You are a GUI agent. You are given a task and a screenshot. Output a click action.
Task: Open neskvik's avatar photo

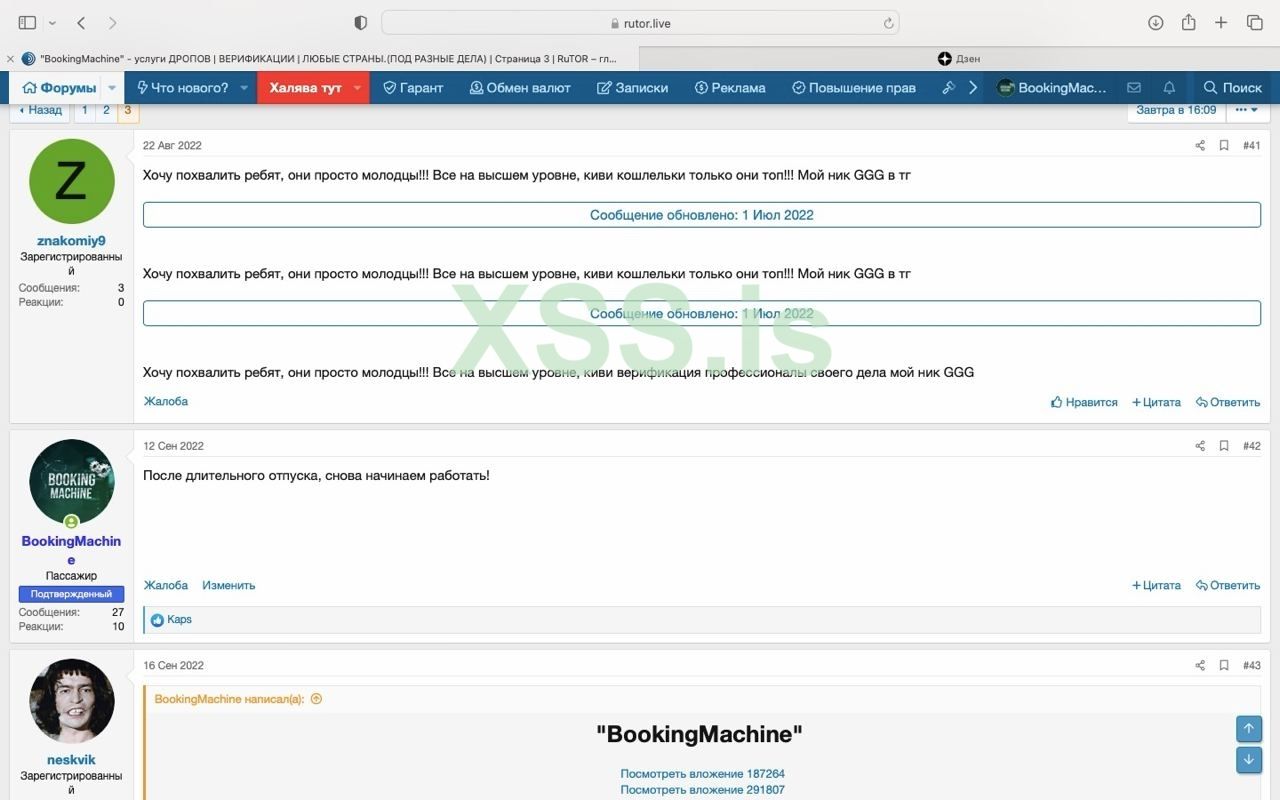72,701
